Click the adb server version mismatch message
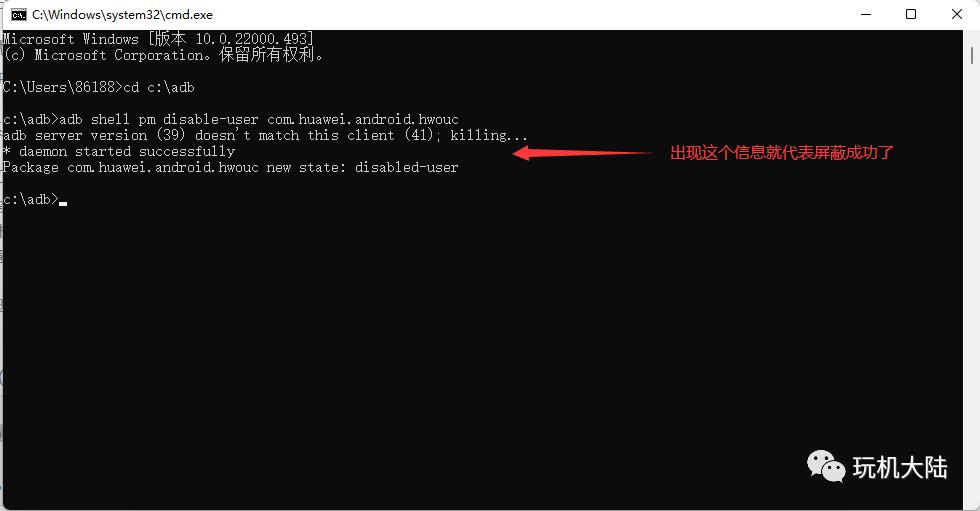 click(265, 135)
